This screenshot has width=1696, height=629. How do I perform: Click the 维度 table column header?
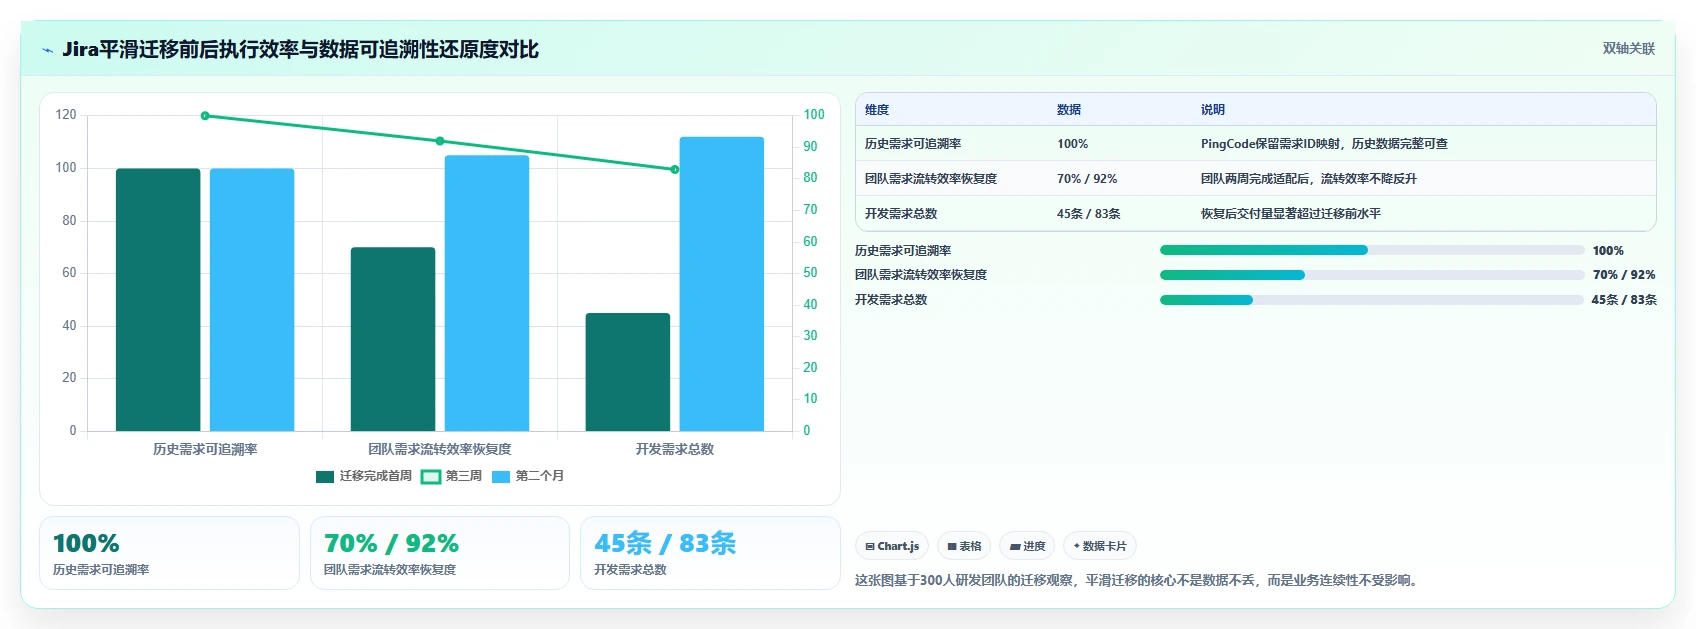[877, 110]
